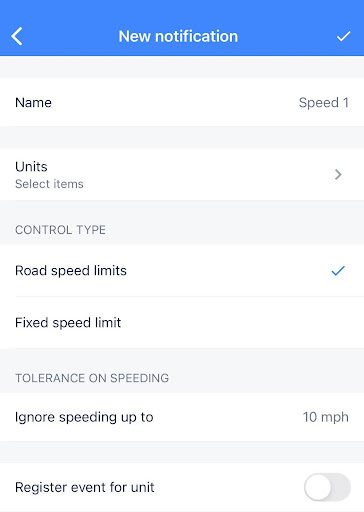This screenshot has width=364, height=512.
Task: Click the TOLERANCE ON SPEEDING section header
Action: point(92,378)
